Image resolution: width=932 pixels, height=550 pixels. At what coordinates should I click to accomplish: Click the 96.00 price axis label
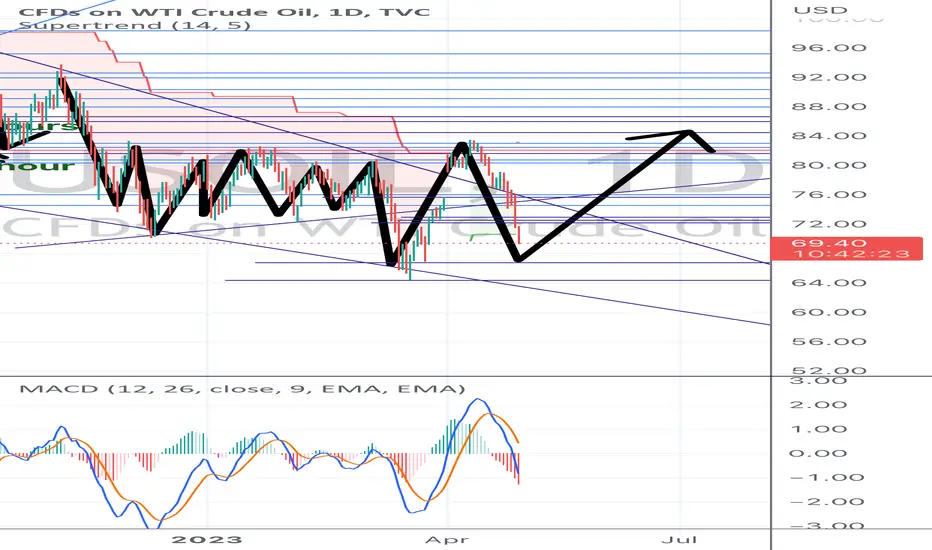pyautogui.click(x=829, y=48)
